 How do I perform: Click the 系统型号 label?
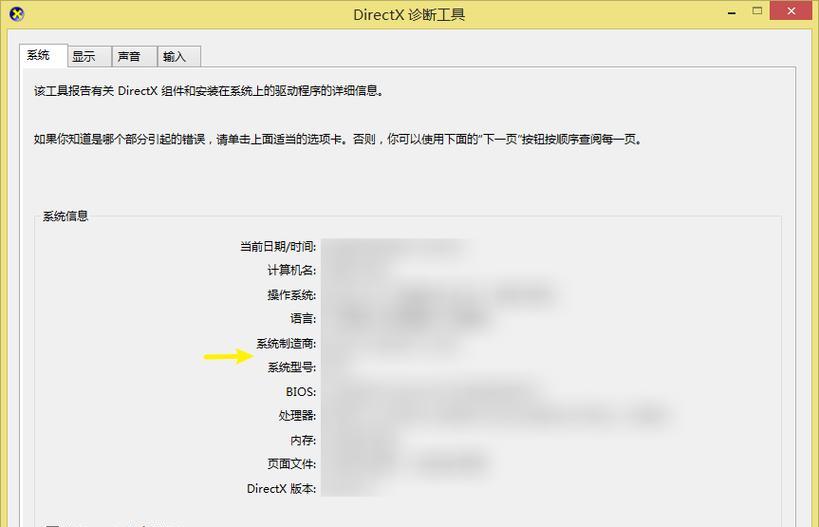(x=291, y=368)
